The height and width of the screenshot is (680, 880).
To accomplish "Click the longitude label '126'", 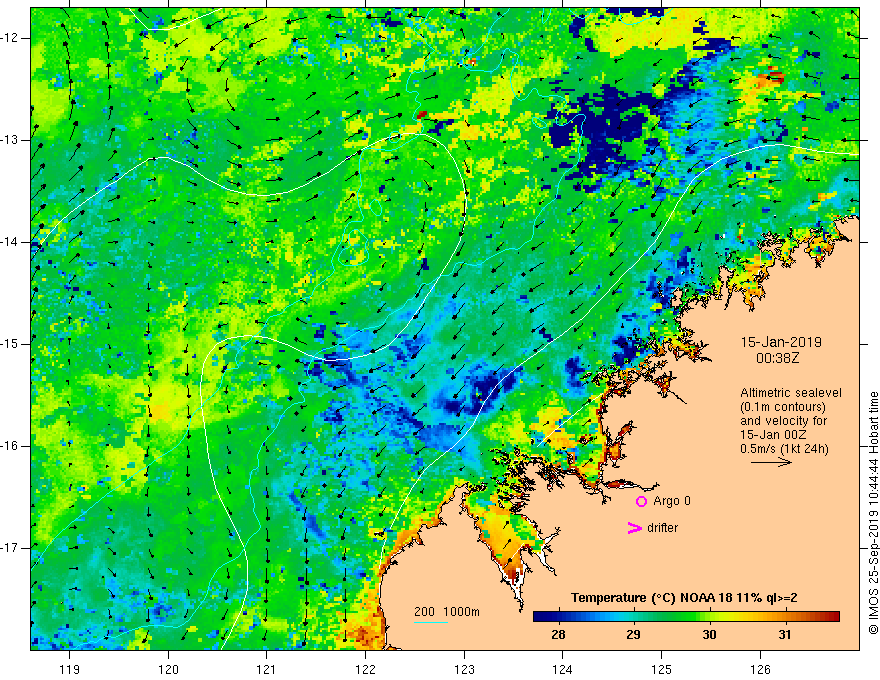I will (760, 669).
